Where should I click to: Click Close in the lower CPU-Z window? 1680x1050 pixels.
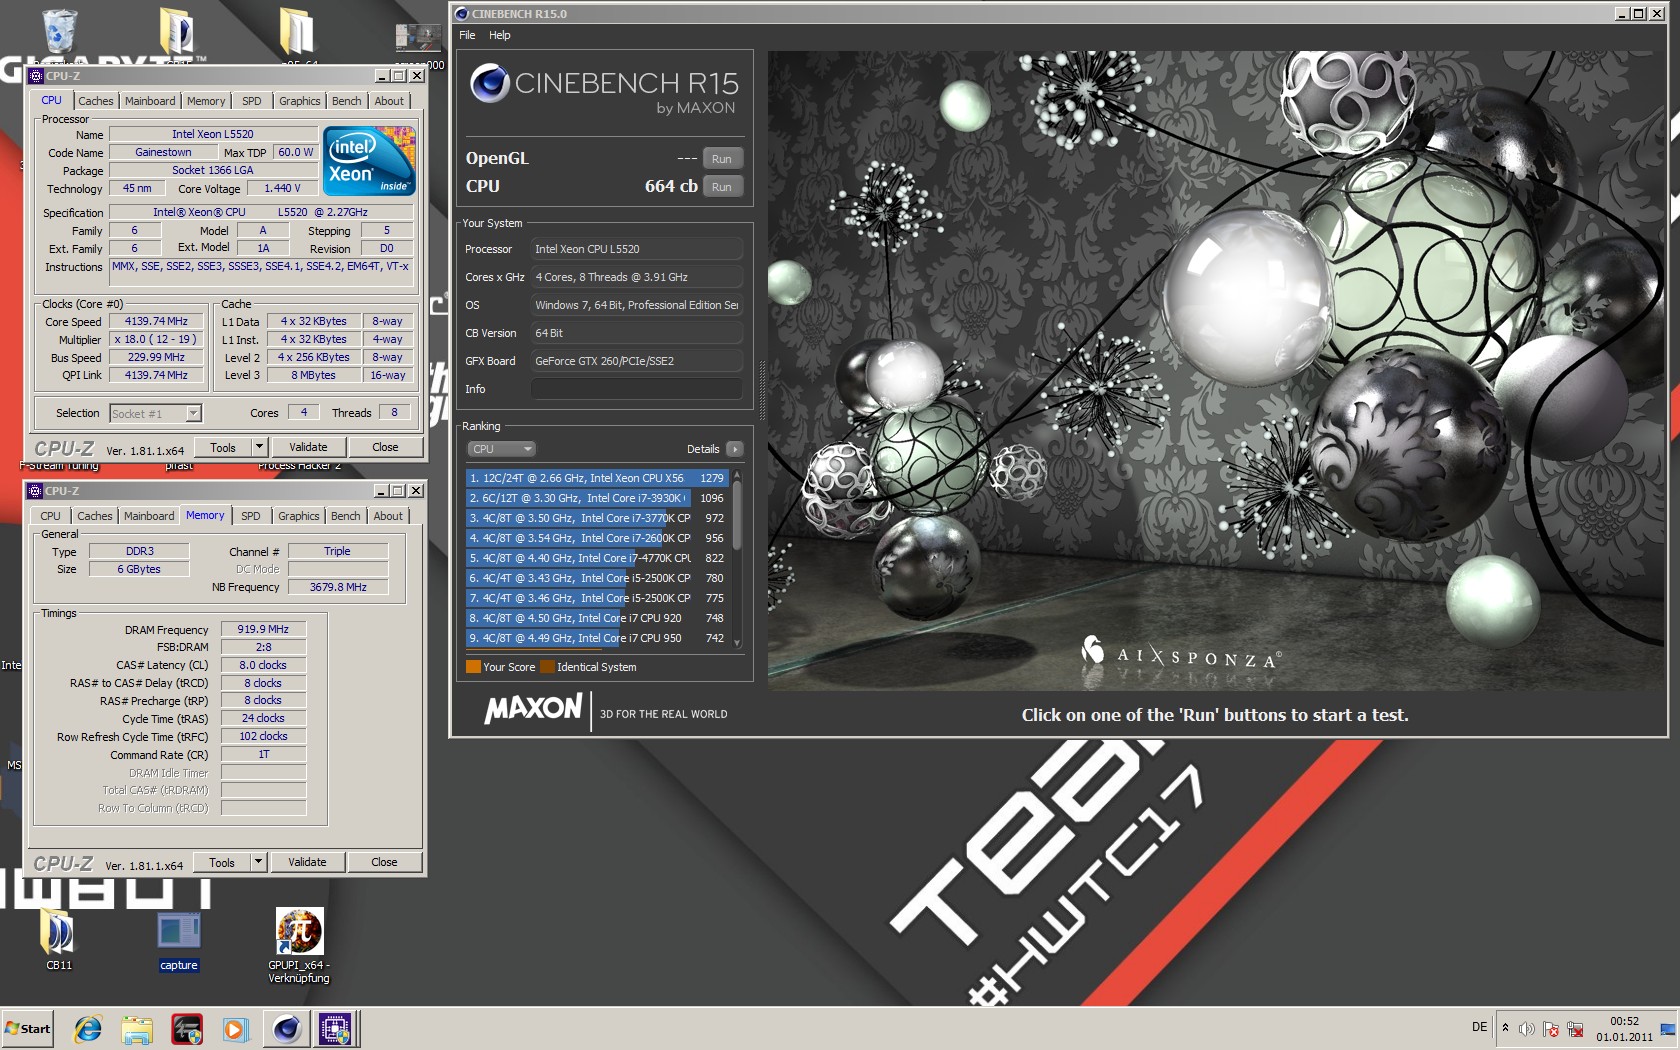coord(384,862)
